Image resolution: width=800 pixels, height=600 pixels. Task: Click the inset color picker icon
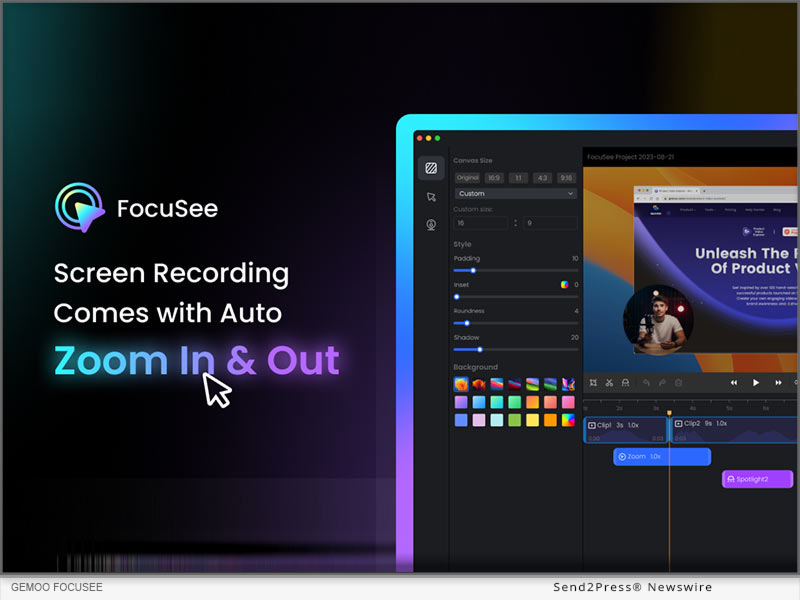[x=565, y=285]
